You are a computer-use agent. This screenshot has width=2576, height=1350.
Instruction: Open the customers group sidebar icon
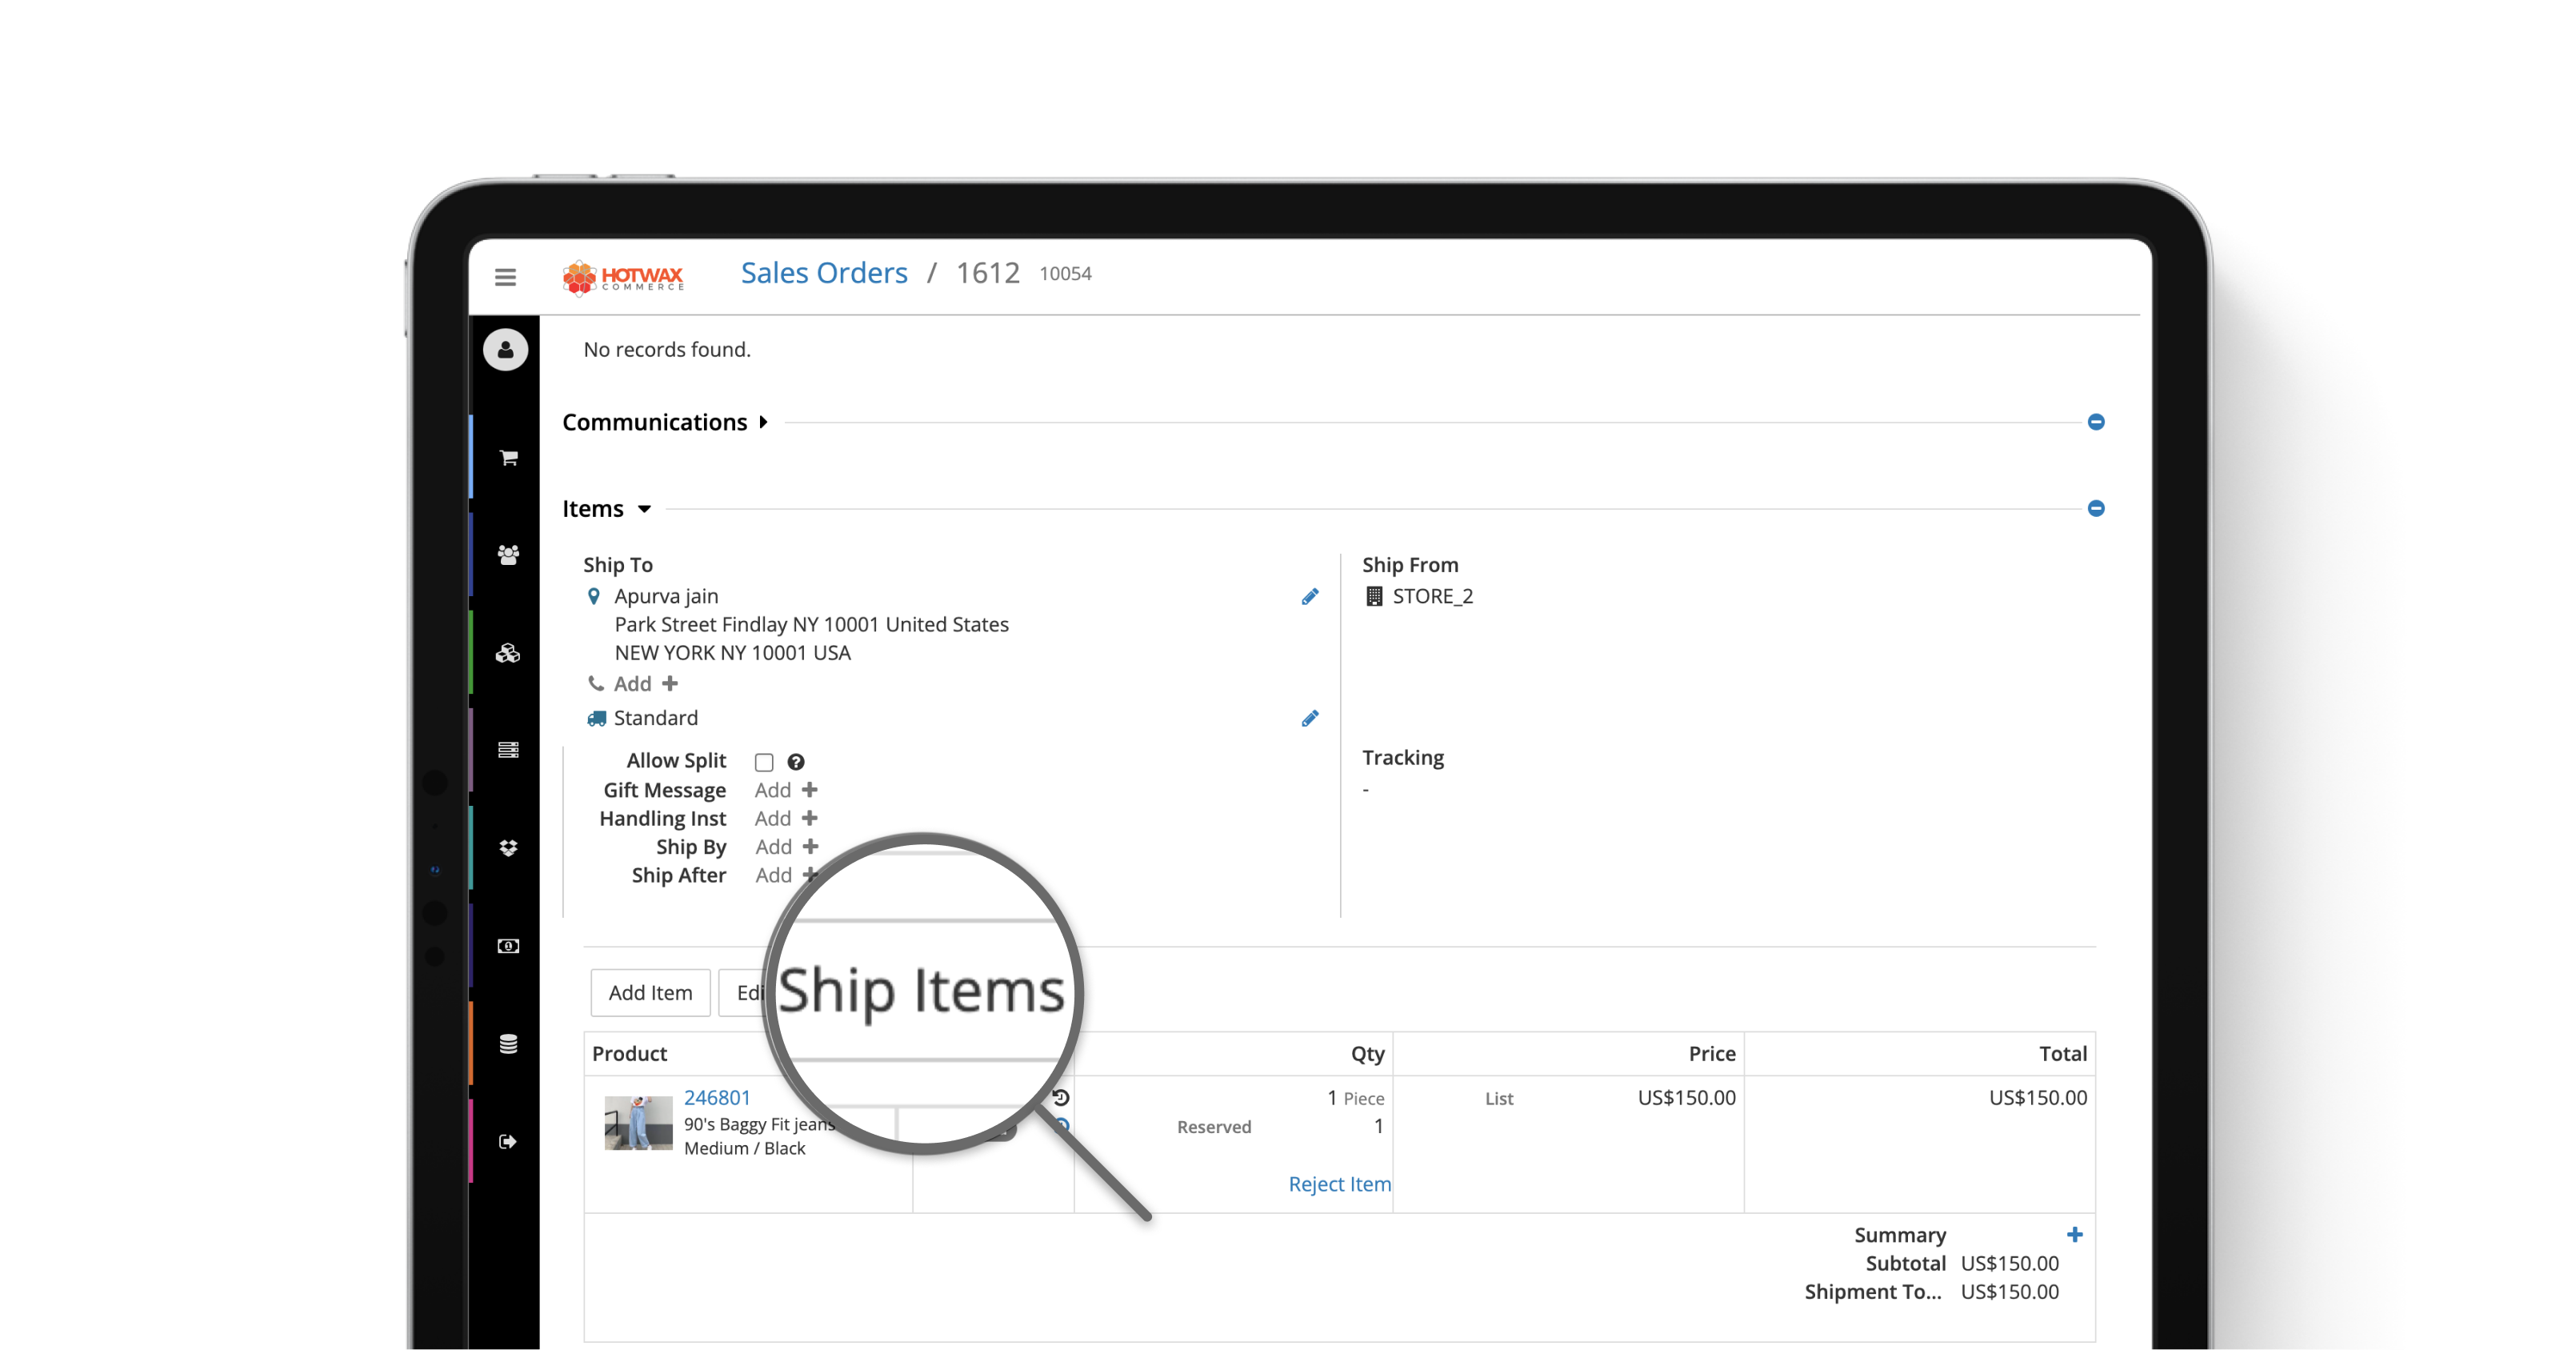coord(508,555)
